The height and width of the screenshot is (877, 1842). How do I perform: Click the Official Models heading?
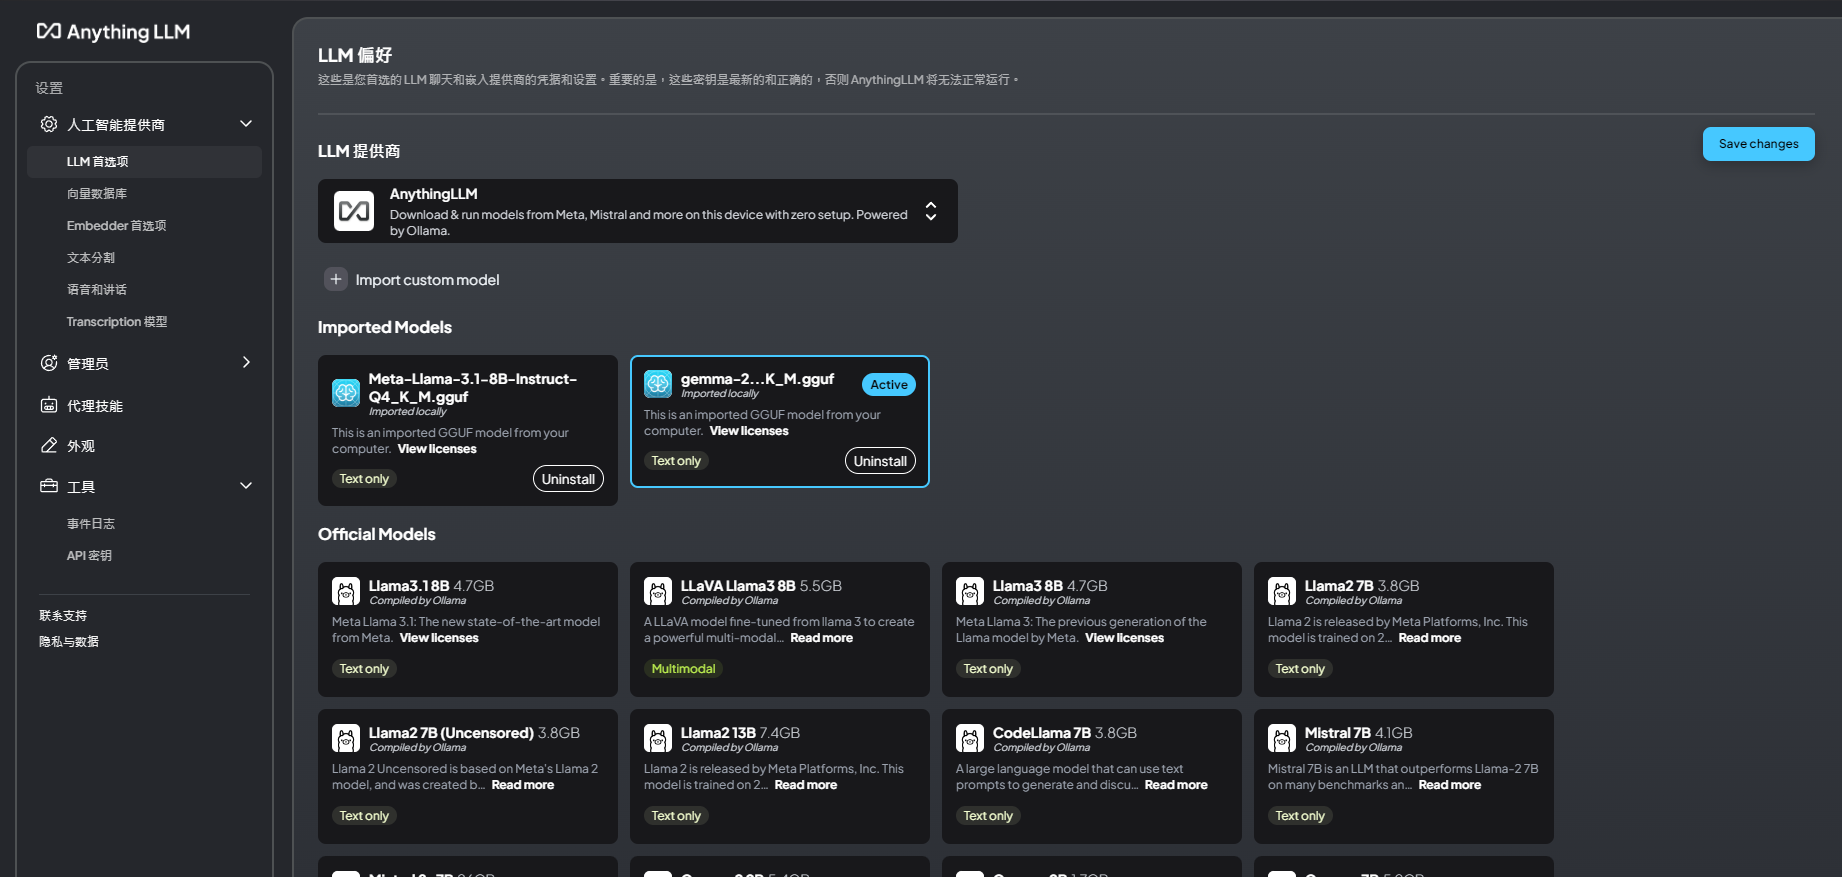coord(377,534)
